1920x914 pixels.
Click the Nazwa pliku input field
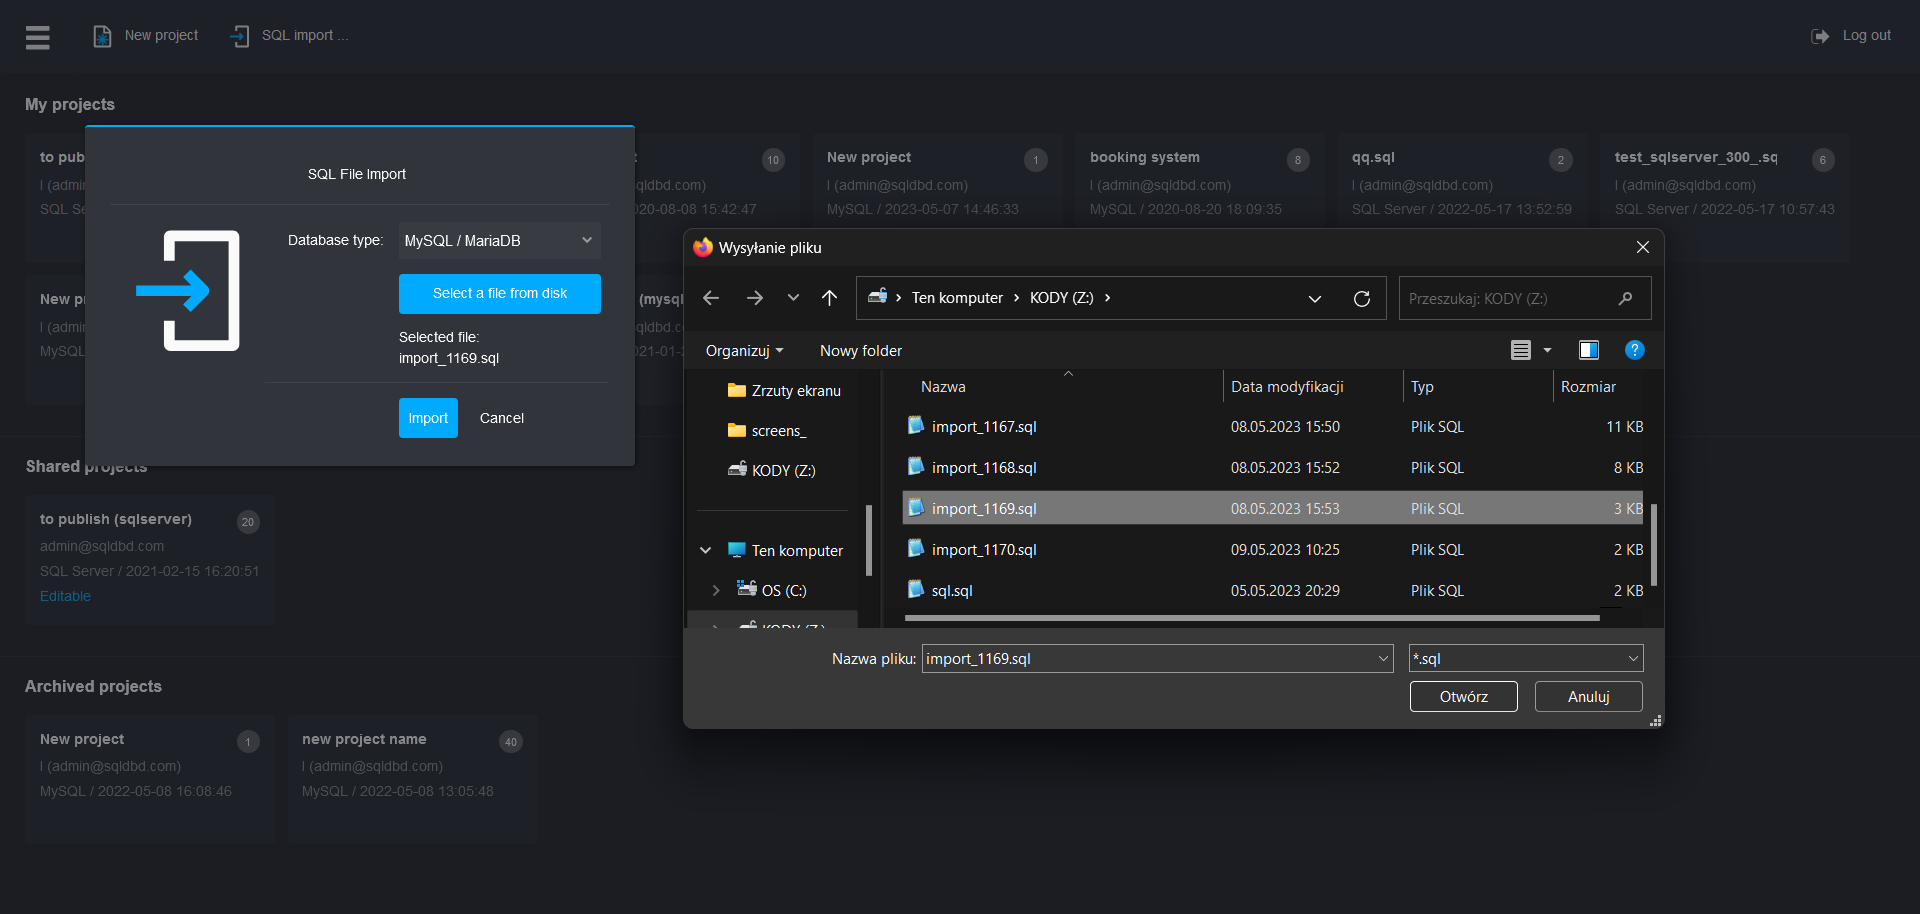(1148, 658)
